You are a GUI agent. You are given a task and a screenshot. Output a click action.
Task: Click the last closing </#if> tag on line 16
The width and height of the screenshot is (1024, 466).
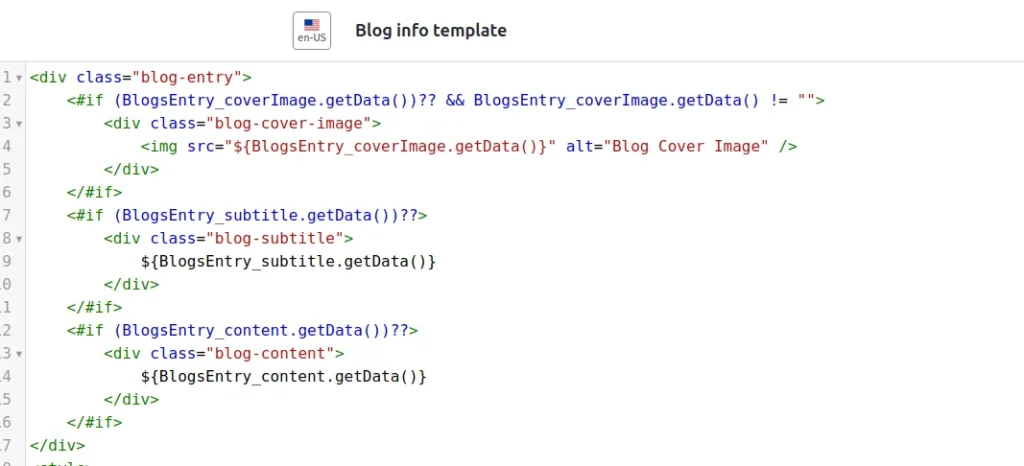point(94,422)
